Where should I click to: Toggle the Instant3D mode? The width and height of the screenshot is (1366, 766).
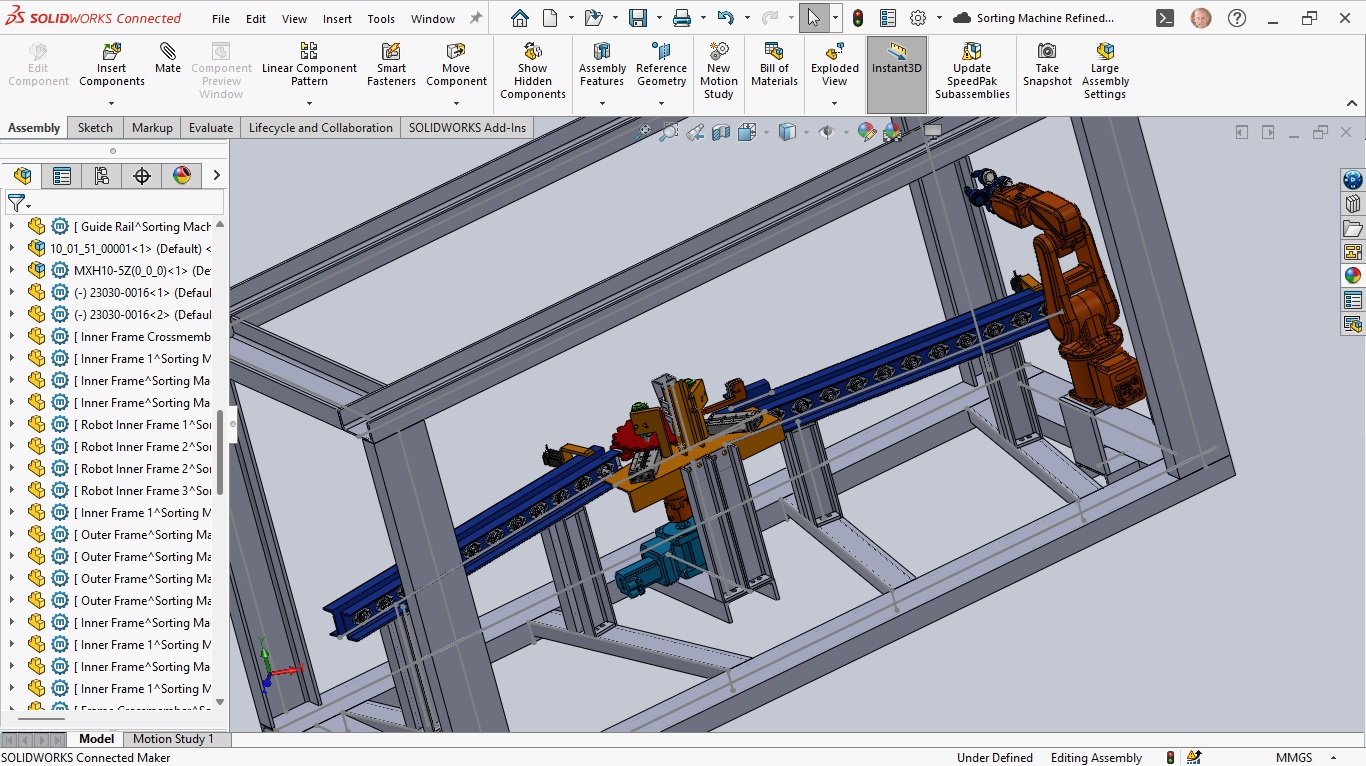click(897, 75)
